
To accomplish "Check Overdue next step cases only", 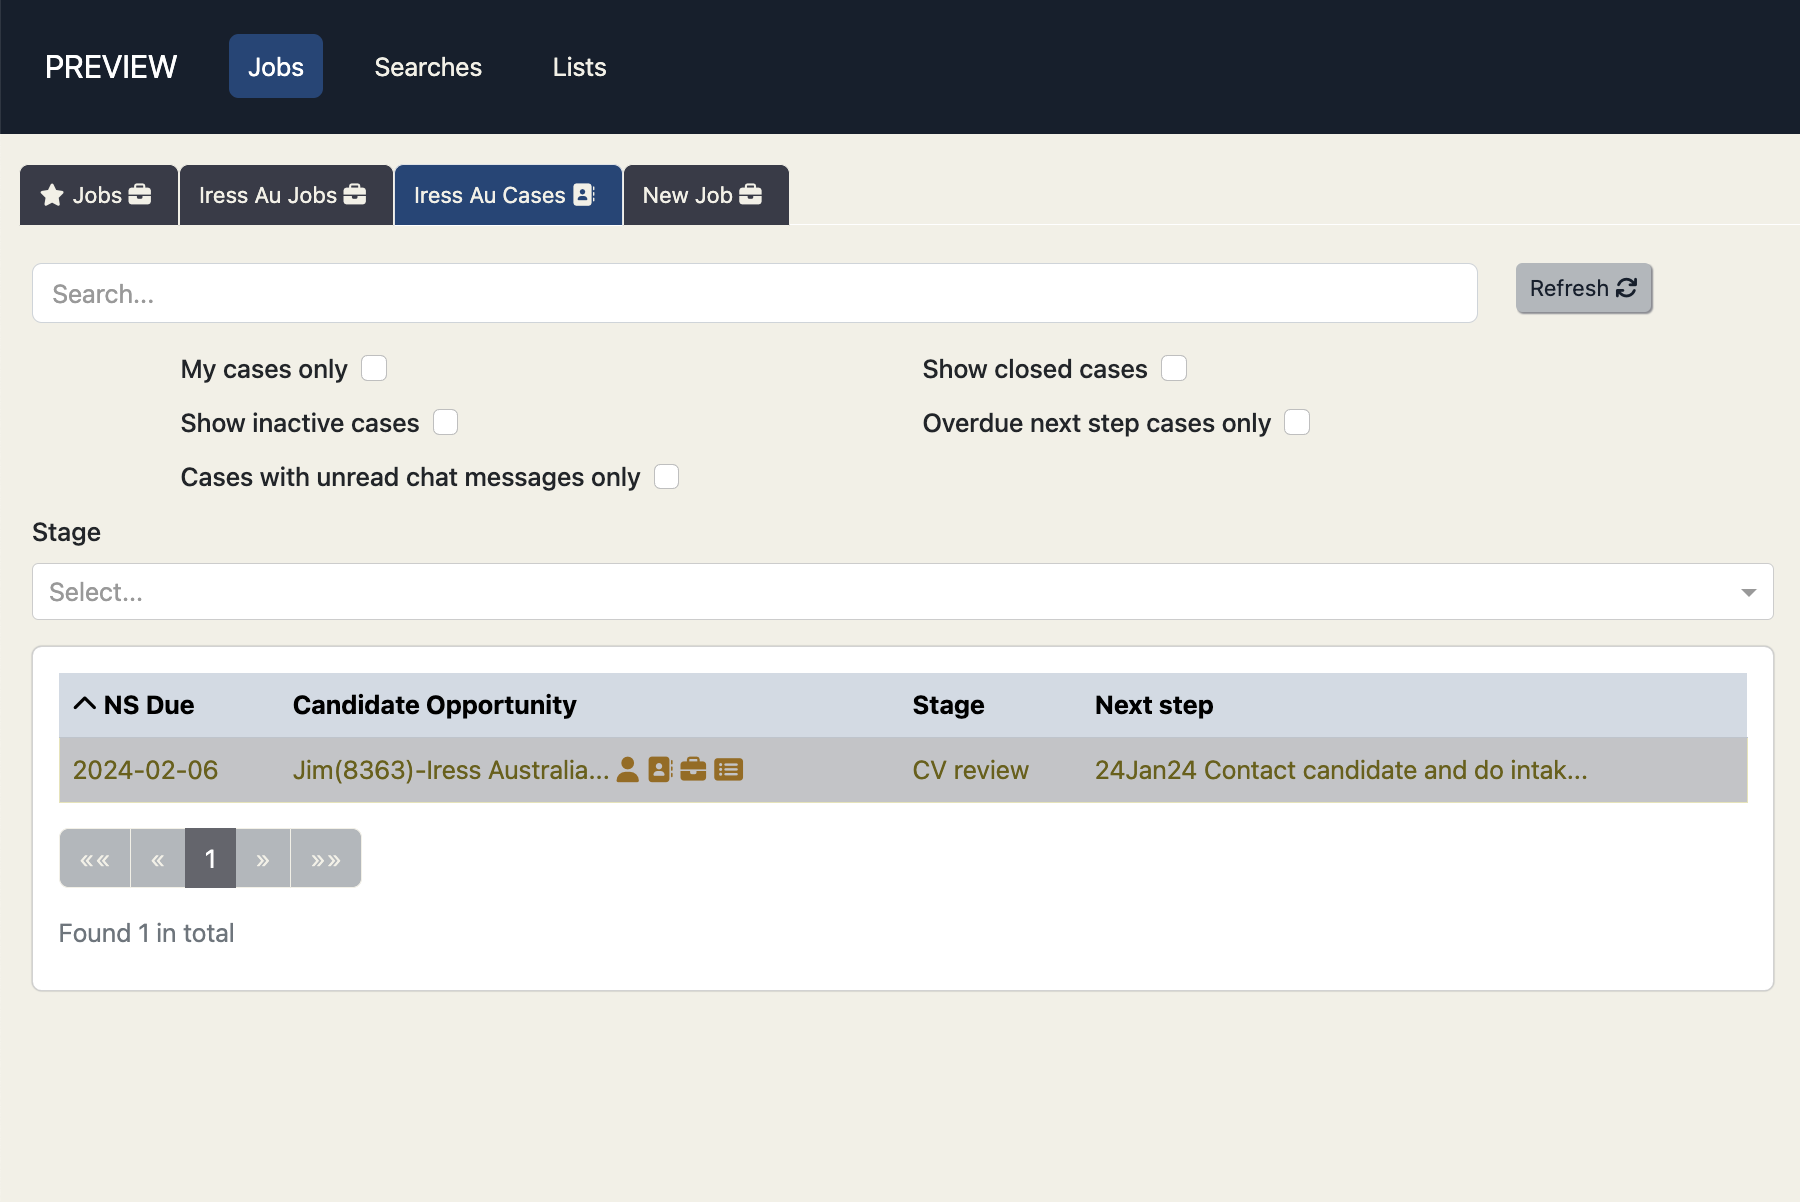I will 1297,422.
